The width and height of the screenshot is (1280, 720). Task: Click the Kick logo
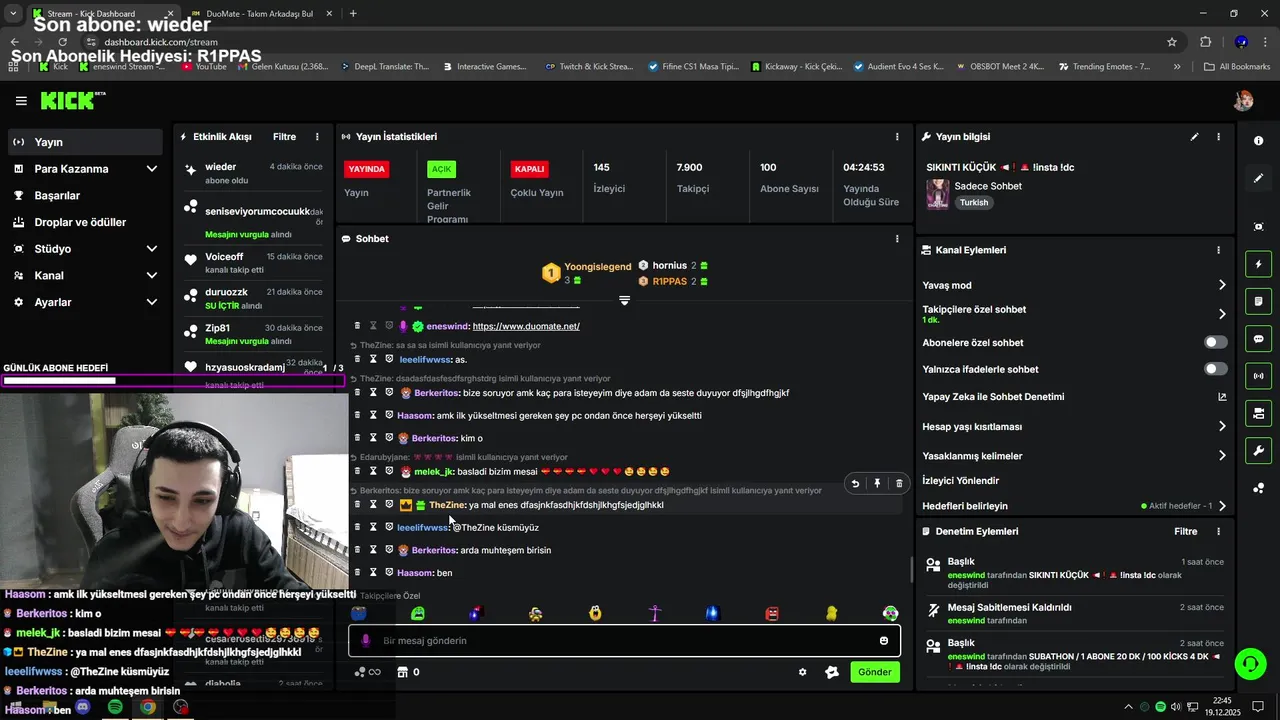point(72,101)
